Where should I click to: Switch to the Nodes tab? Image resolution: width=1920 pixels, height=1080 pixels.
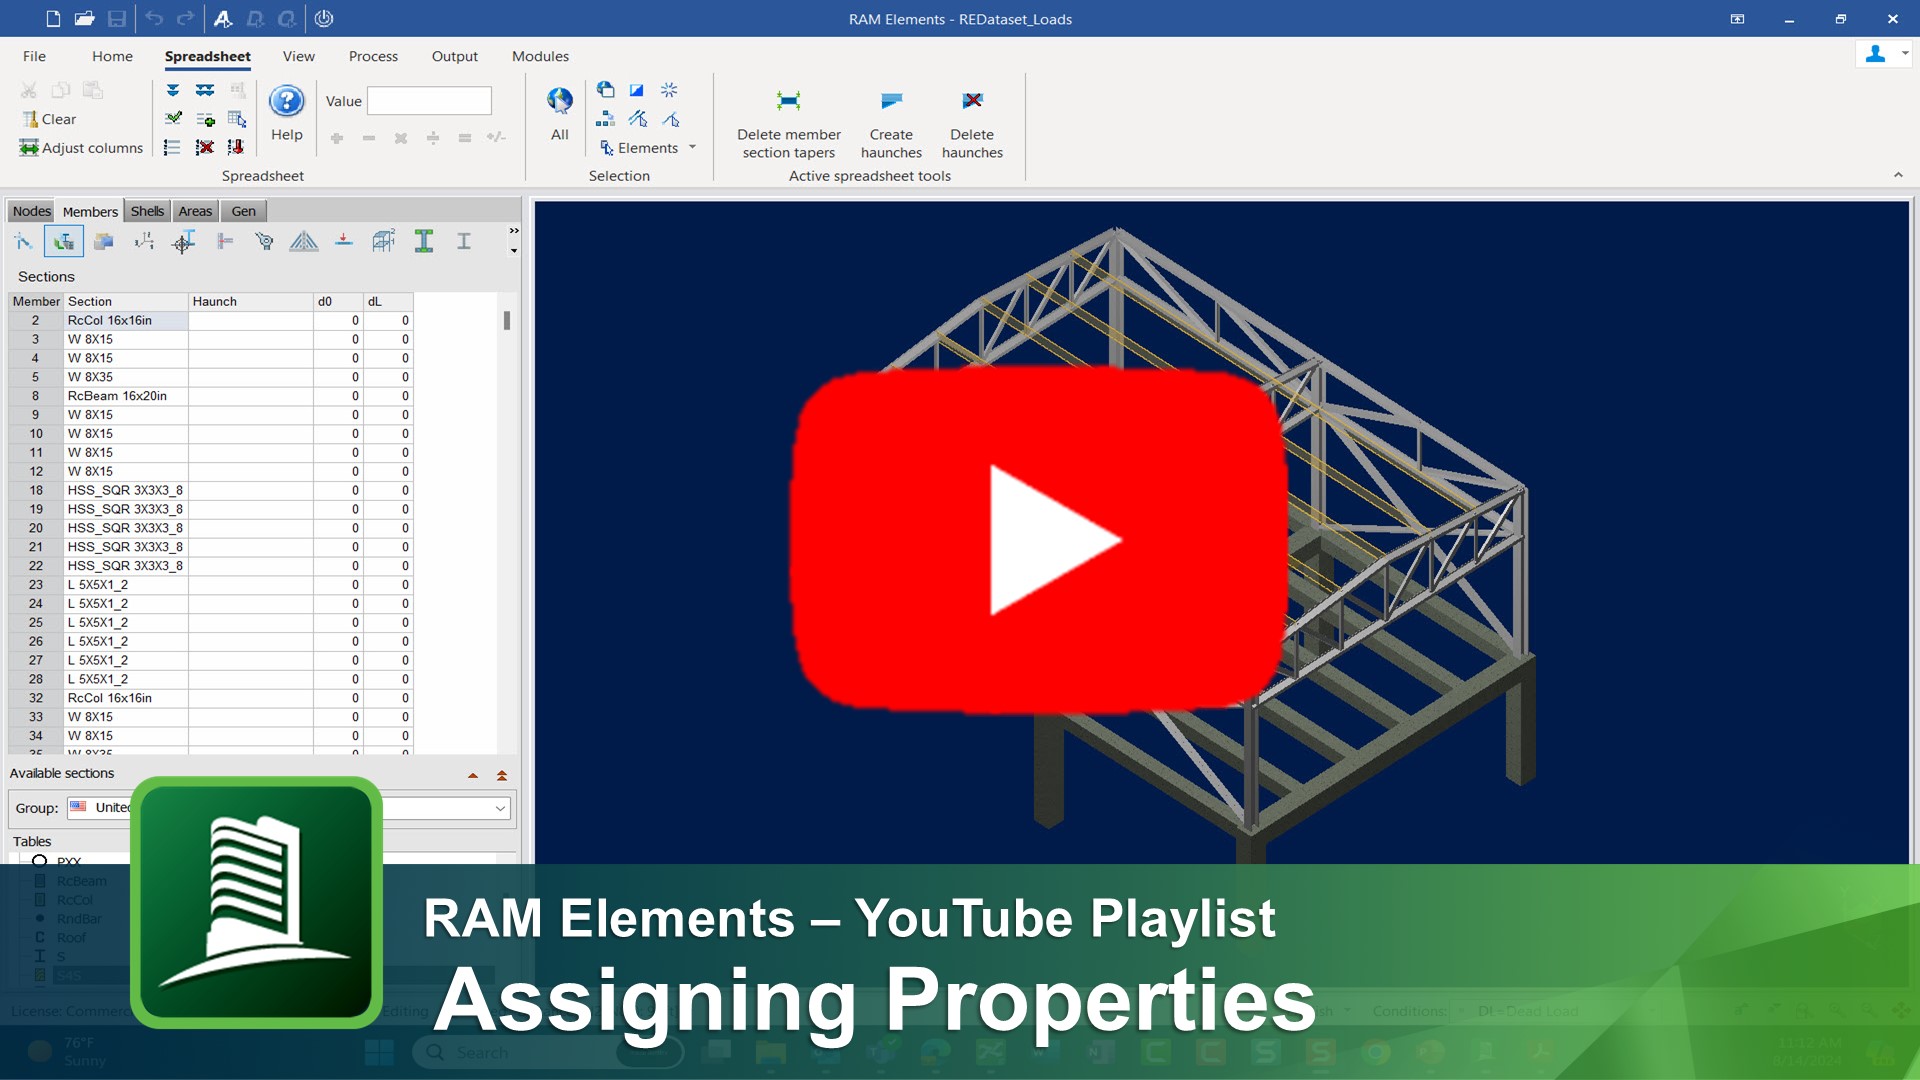click(31, 211)
